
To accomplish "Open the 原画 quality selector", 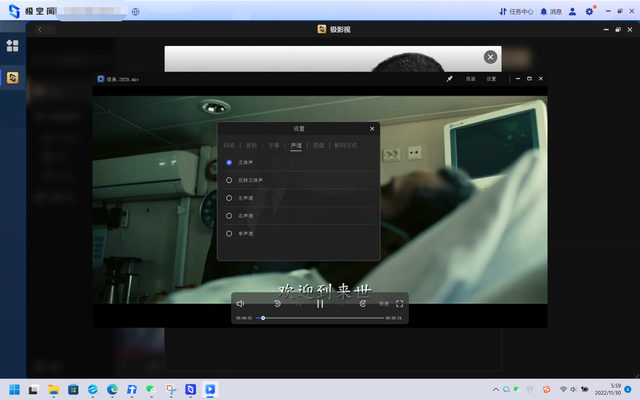I will (x=470, y=78).
